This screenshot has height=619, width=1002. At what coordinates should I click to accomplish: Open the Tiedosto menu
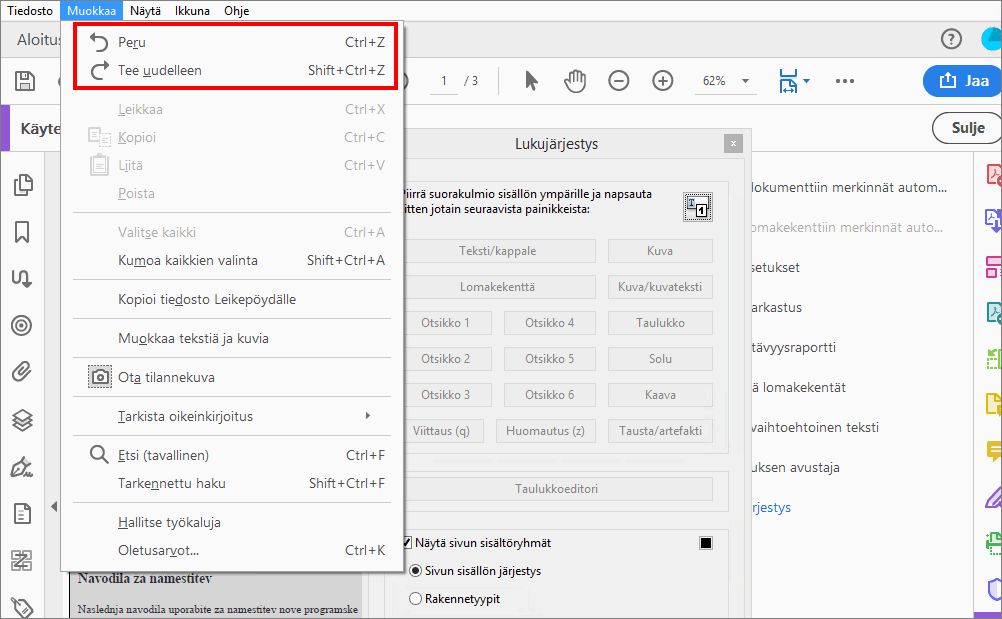pyautogui.click(x=30, y=11)
